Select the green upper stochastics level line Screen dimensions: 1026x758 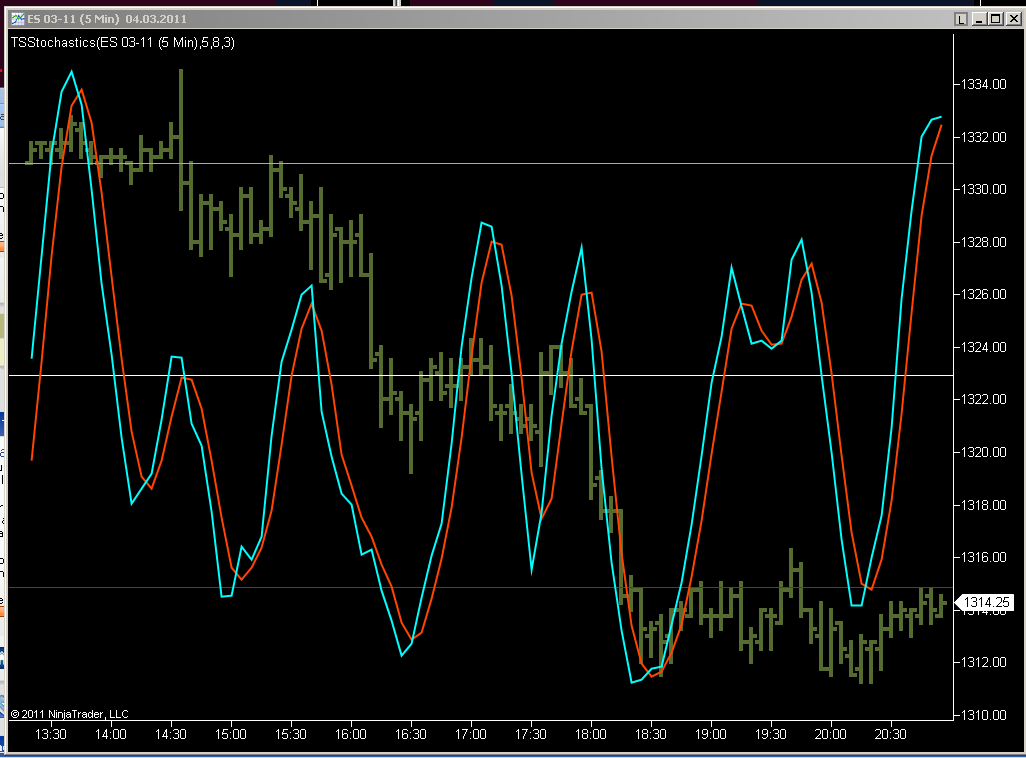click(481, 164)
